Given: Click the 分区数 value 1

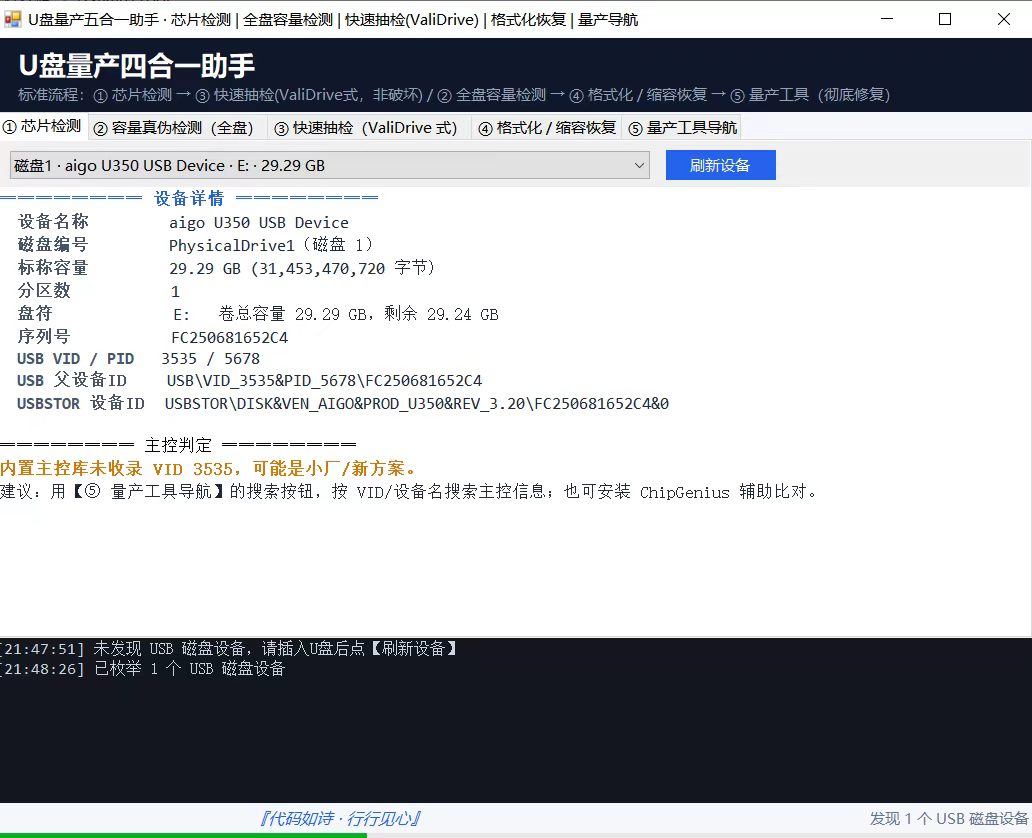Looking at the screenshot, I should pos(175,291).
